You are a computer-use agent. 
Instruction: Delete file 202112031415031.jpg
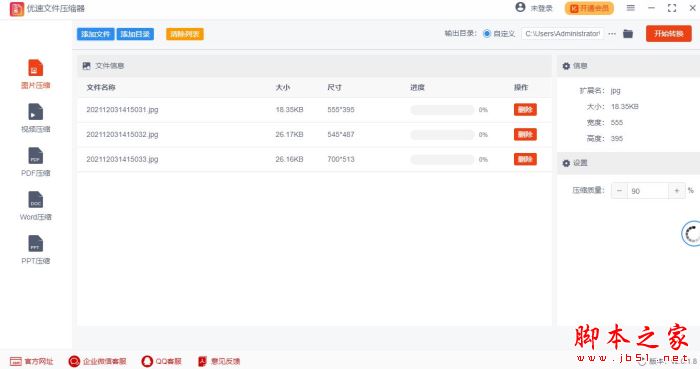click(525, 110)
